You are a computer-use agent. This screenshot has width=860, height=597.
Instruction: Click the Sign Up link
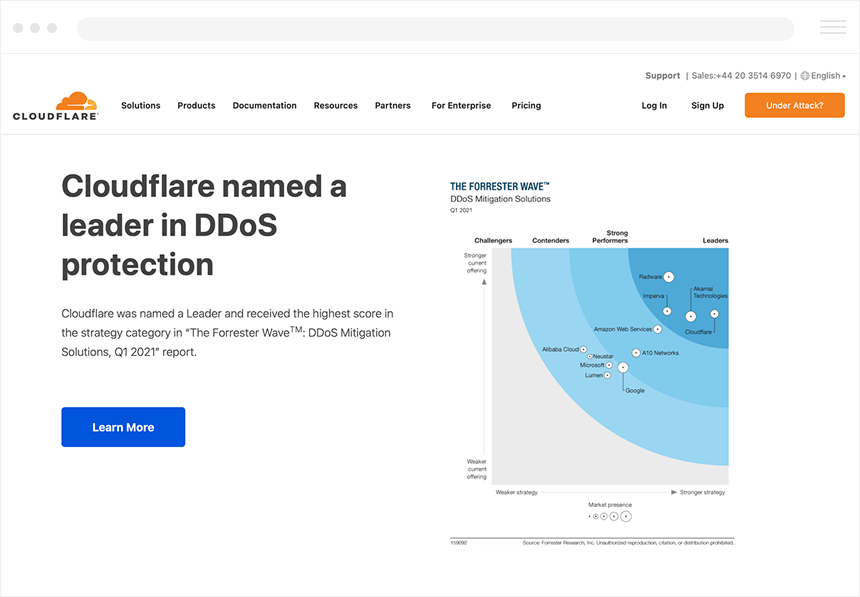click(708, 105)
